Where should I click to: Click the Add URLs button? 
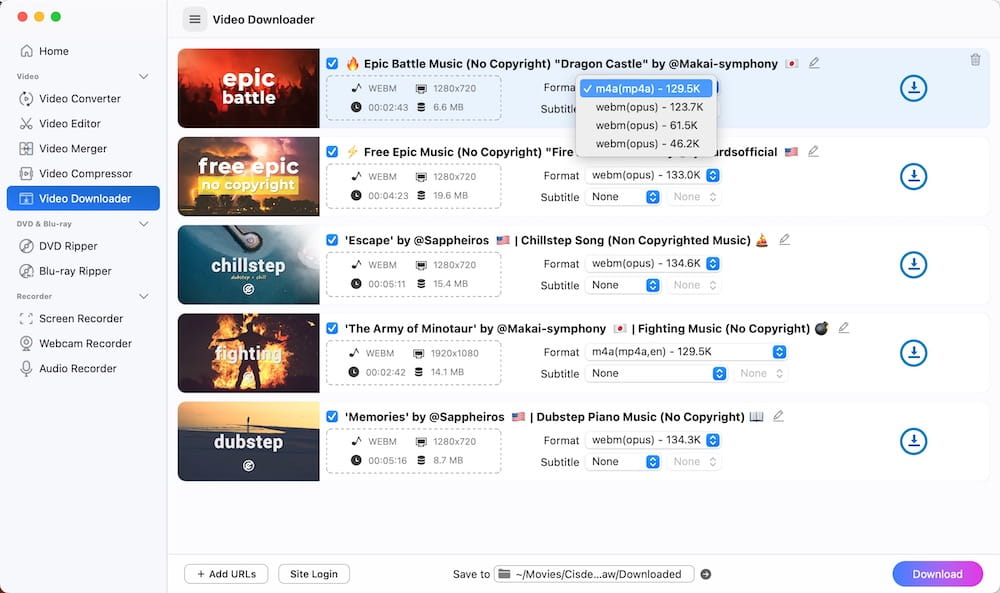coord(226,574)
